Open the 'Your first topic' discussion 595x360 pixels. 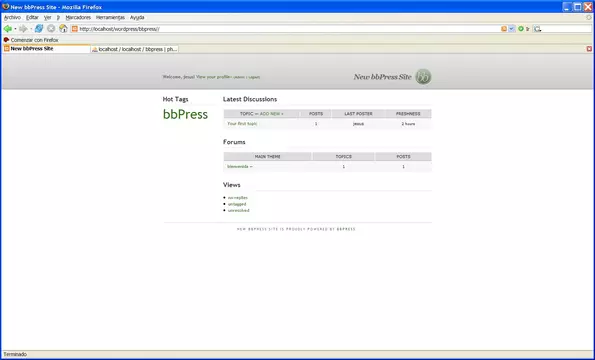[x=242, y=124]
